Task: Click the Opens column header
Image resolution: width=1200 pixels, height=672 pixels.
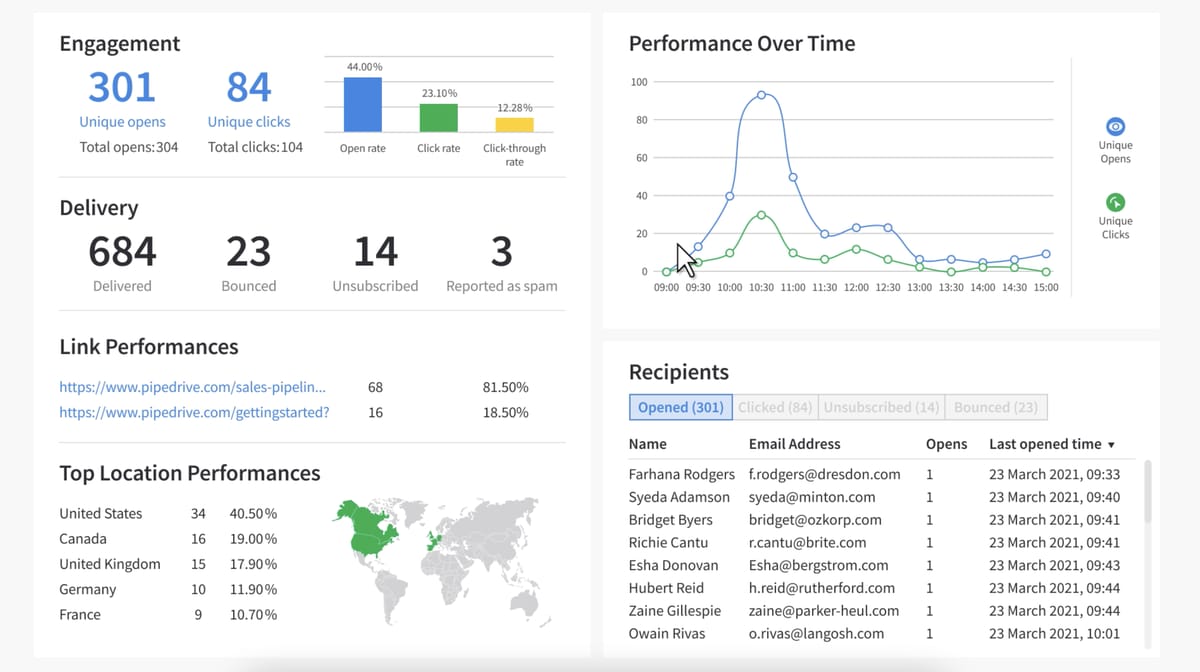Action: [946, 444]
